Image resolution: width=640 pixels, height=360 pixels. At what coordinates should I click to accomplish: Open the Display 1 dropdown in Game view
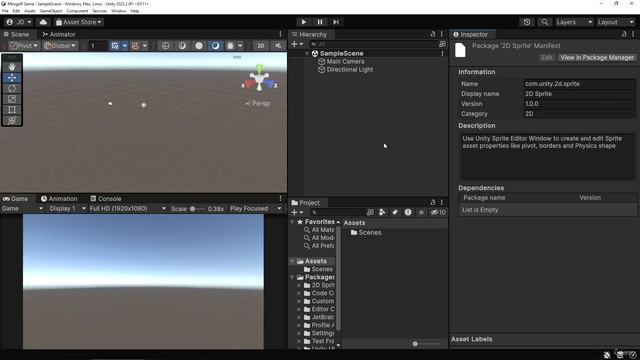[67, 209]
